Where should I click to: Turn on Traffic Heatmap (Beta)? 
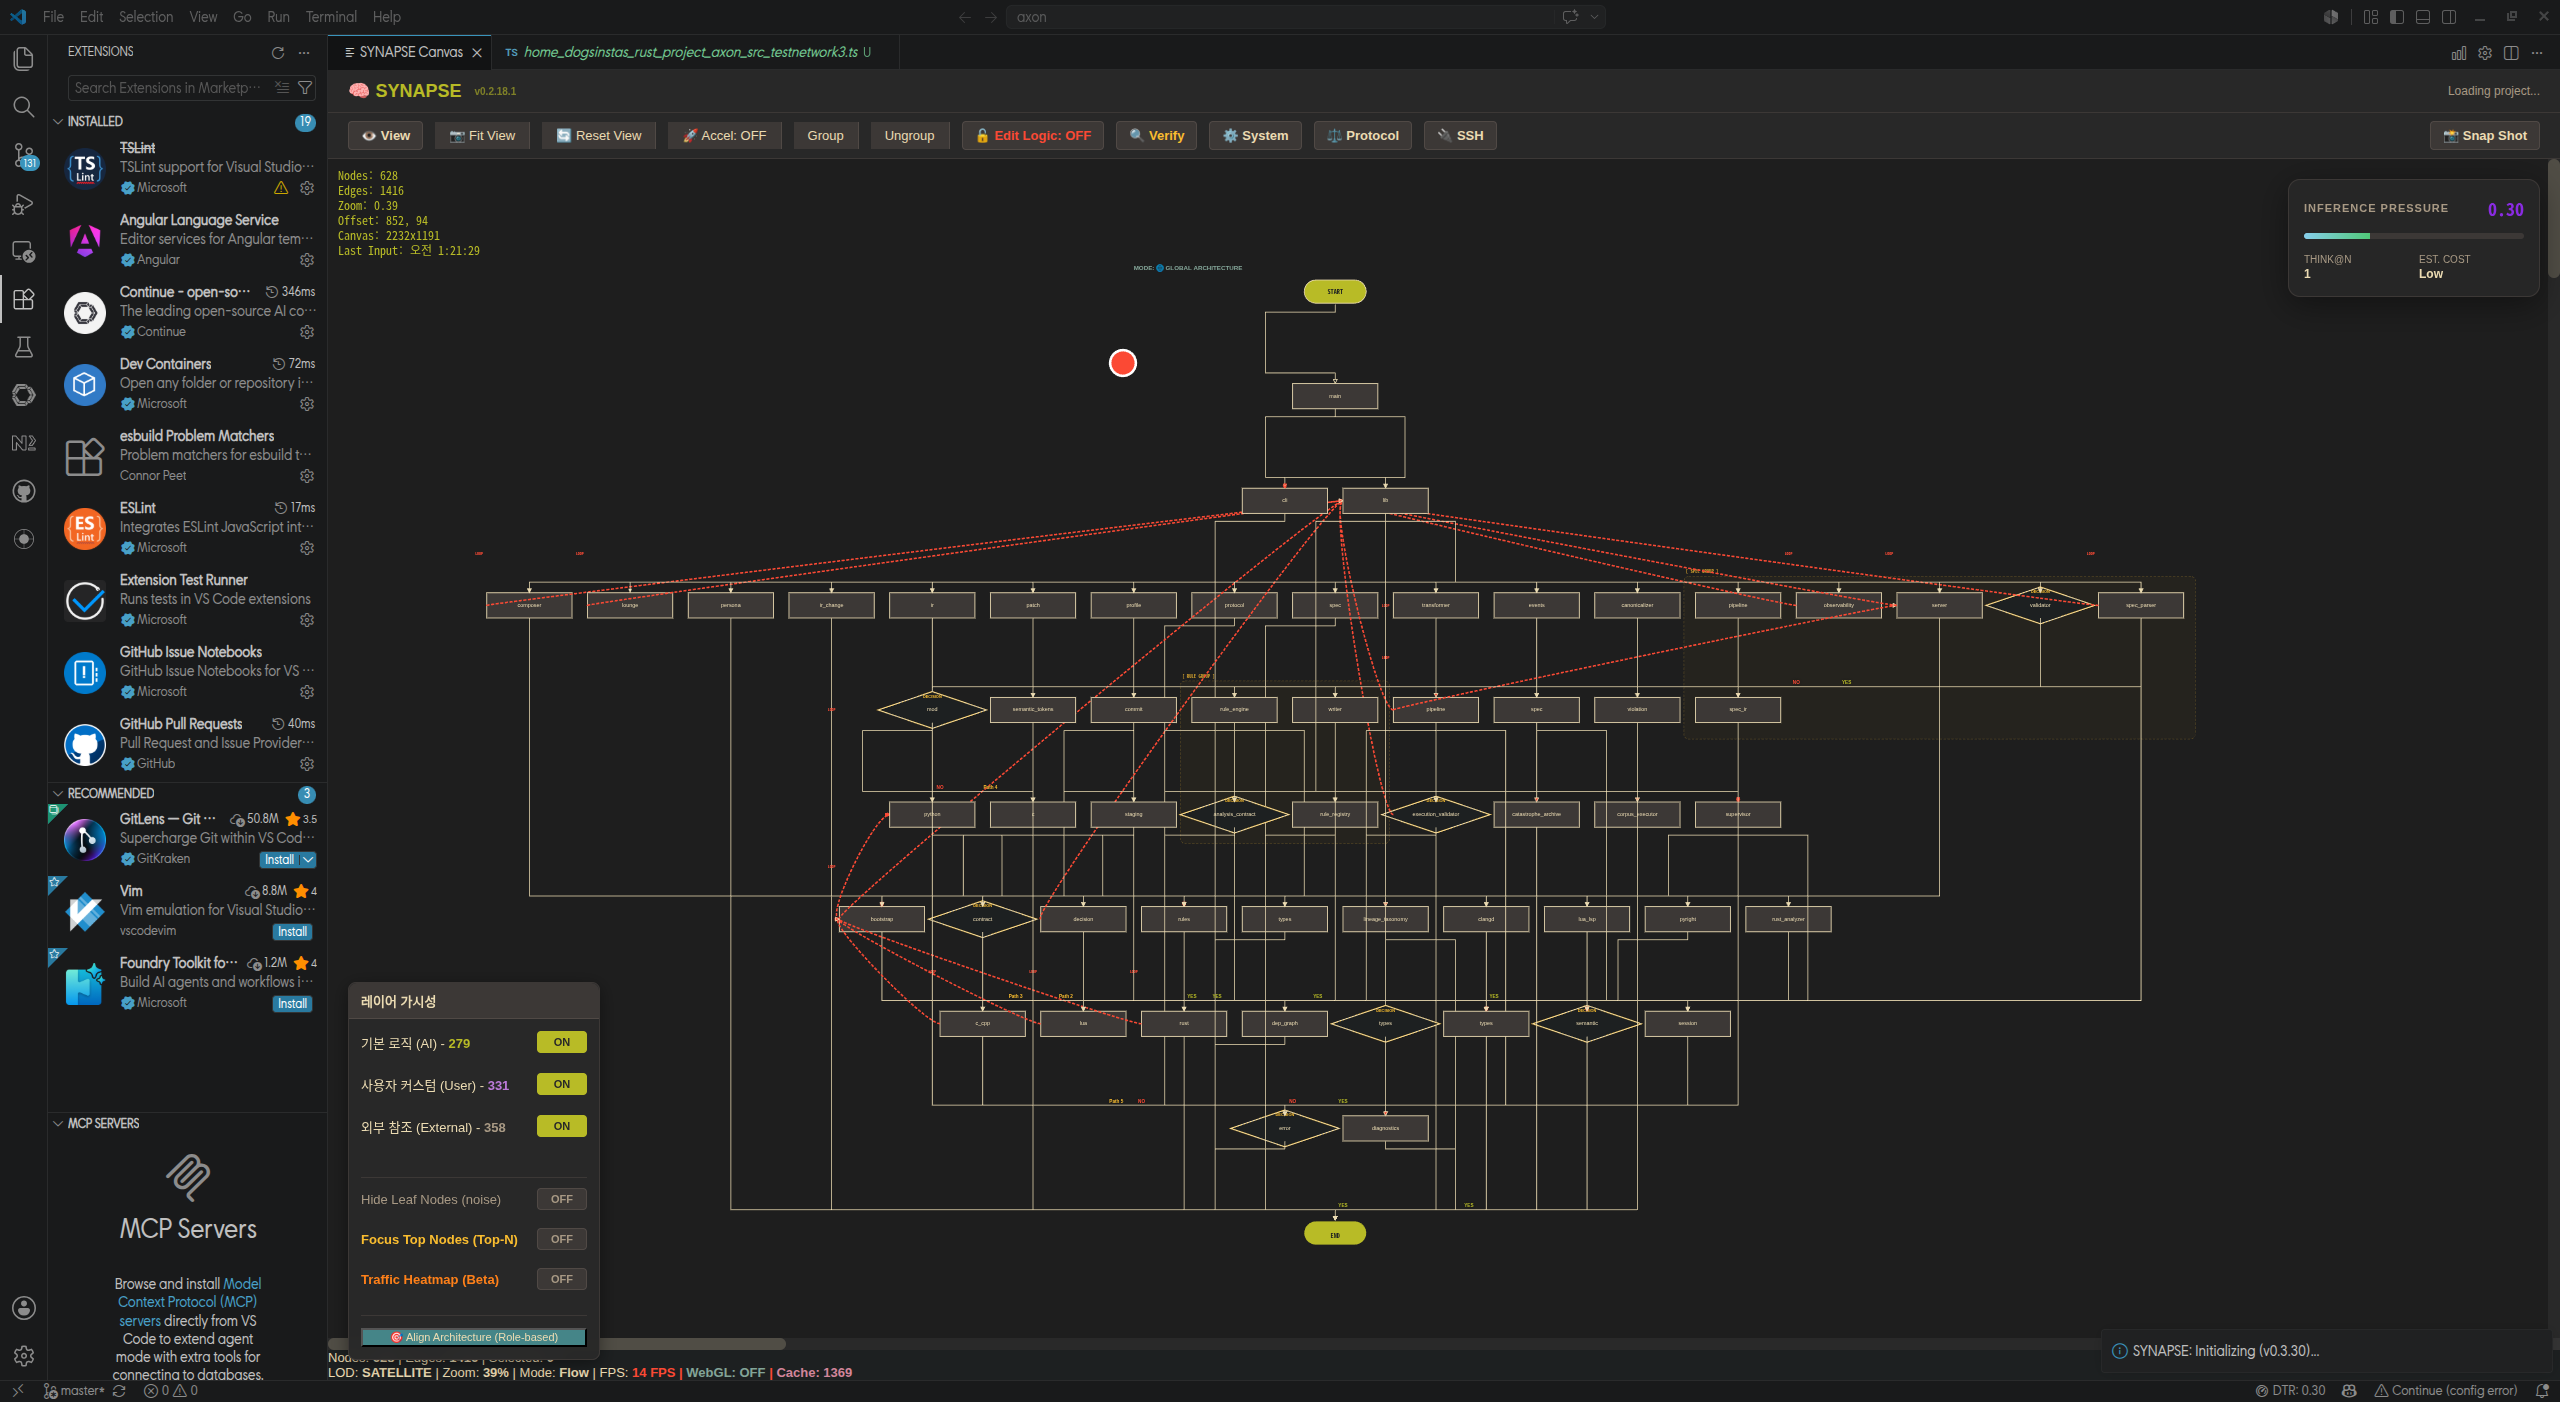tap(562, 1279)
